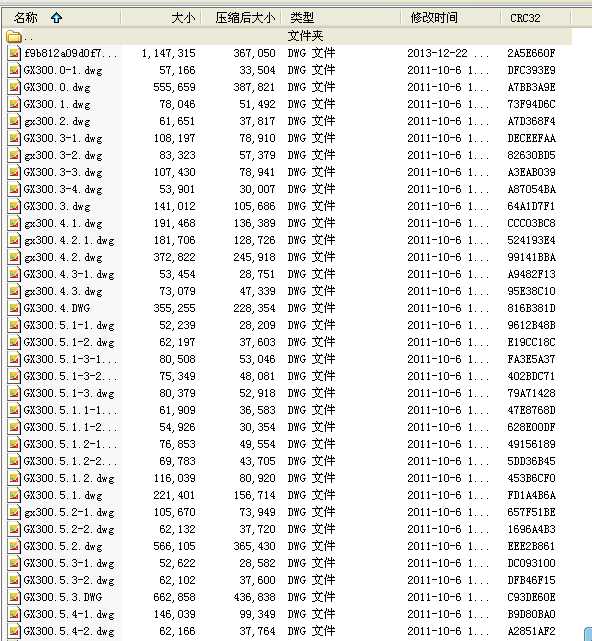Select the gx300.4.2.dwg file icon
This screenshot has width=592, height=641.
coord(14,258)
